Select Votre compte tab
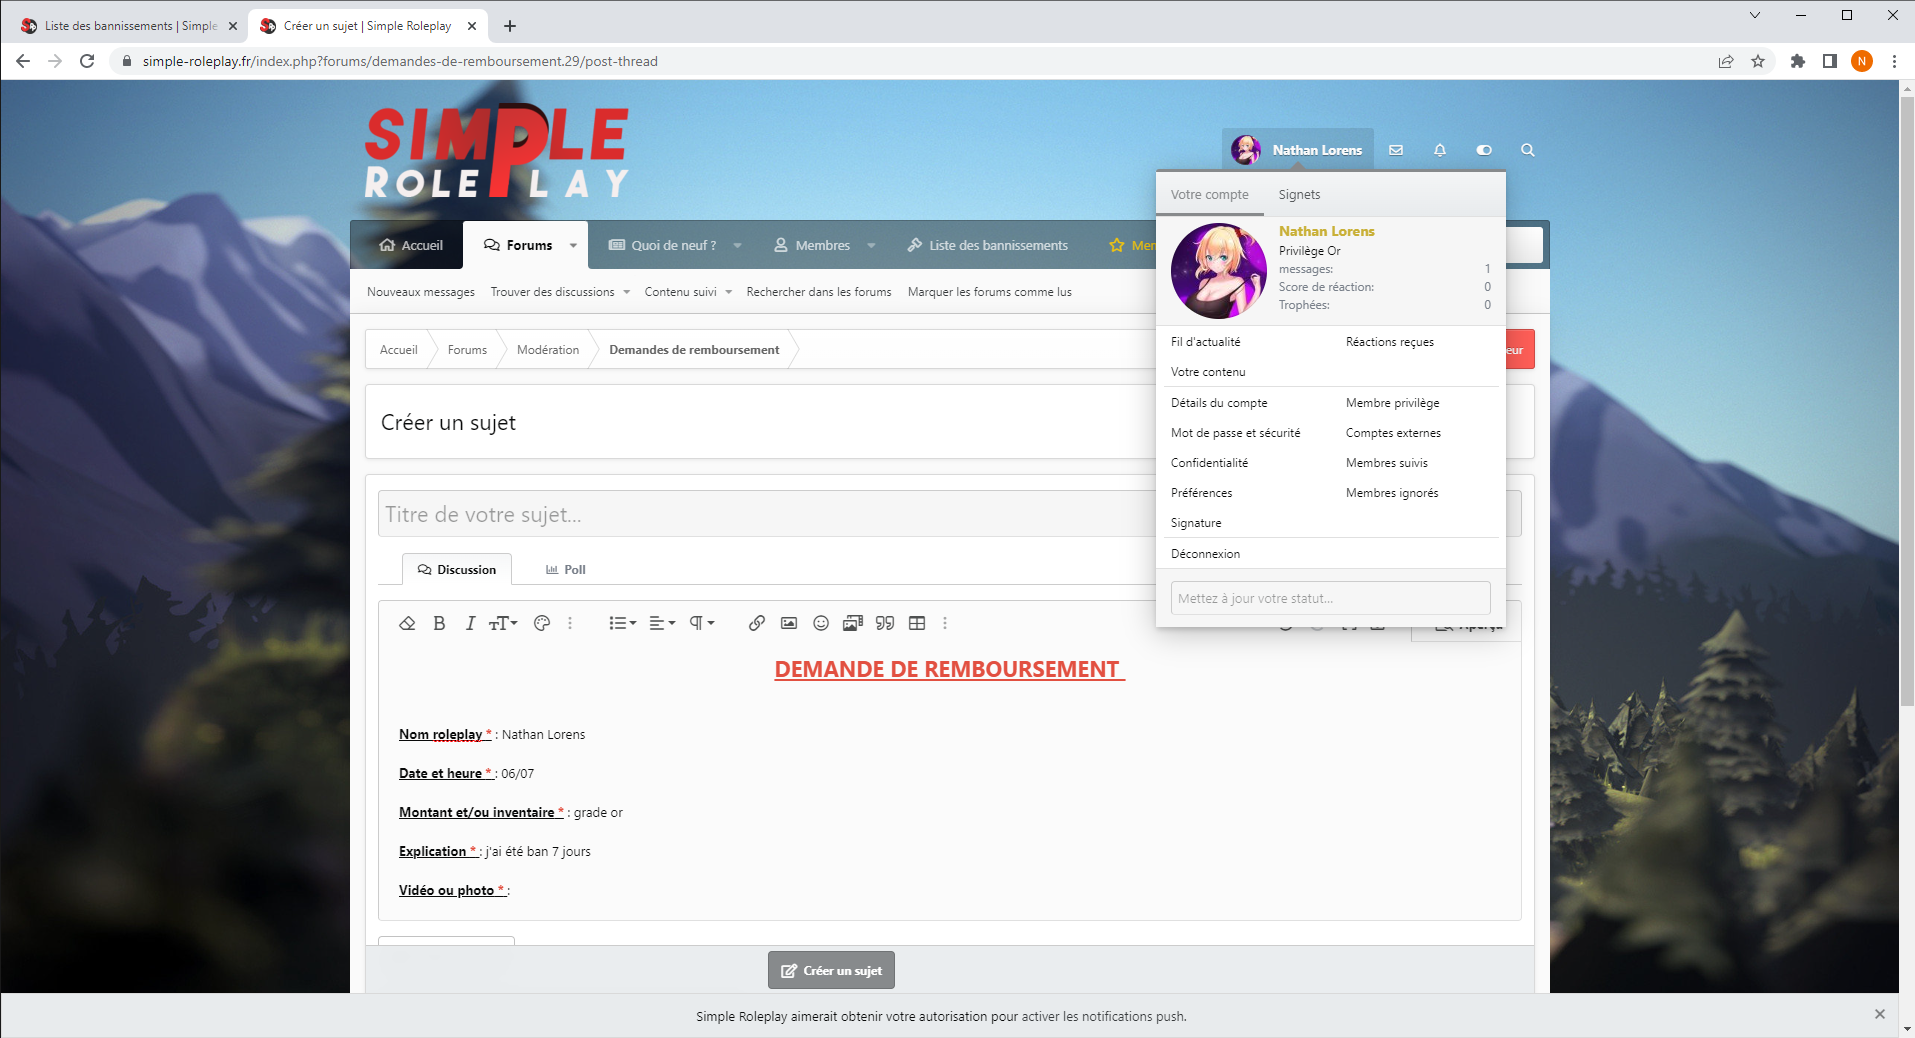The height and width of the screenshot is (1038, 1915). [x=1210, y=194]
